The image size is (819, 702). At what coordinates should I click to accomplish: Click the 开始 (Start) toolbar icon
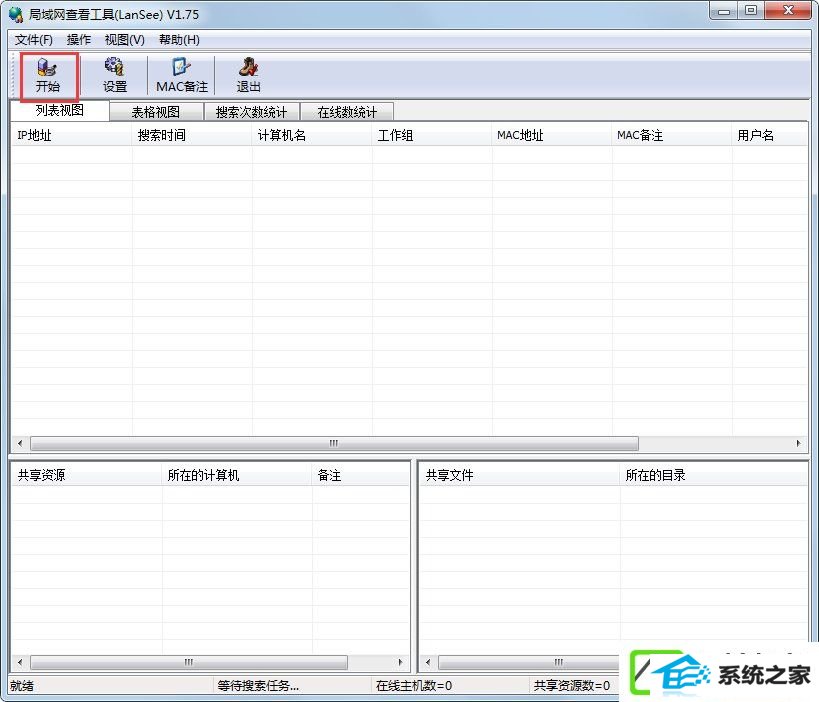[48, 75]
